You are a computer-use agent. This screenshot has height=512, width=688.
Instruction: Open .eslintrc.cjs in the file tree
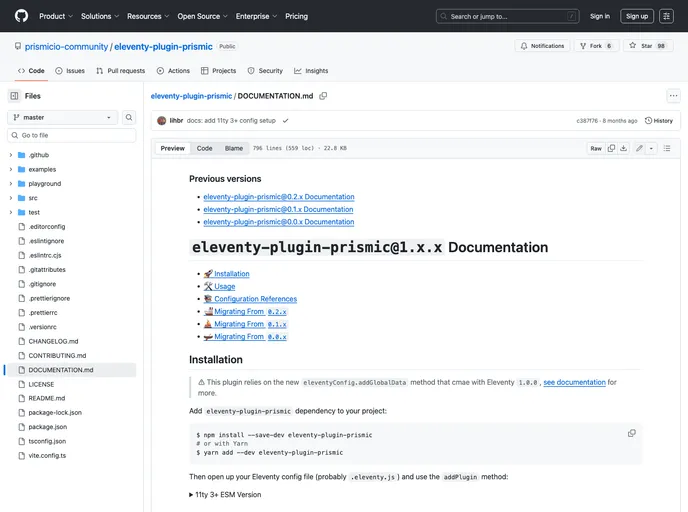pyautogui.click(x=45, y=255)
